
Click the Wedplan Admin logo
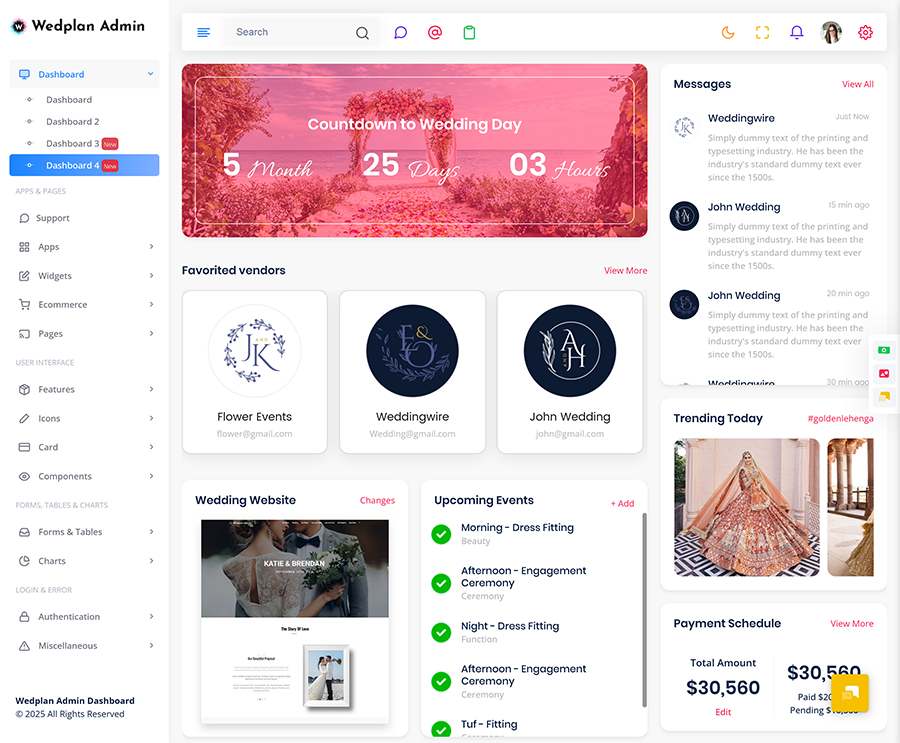click(78, 26)
